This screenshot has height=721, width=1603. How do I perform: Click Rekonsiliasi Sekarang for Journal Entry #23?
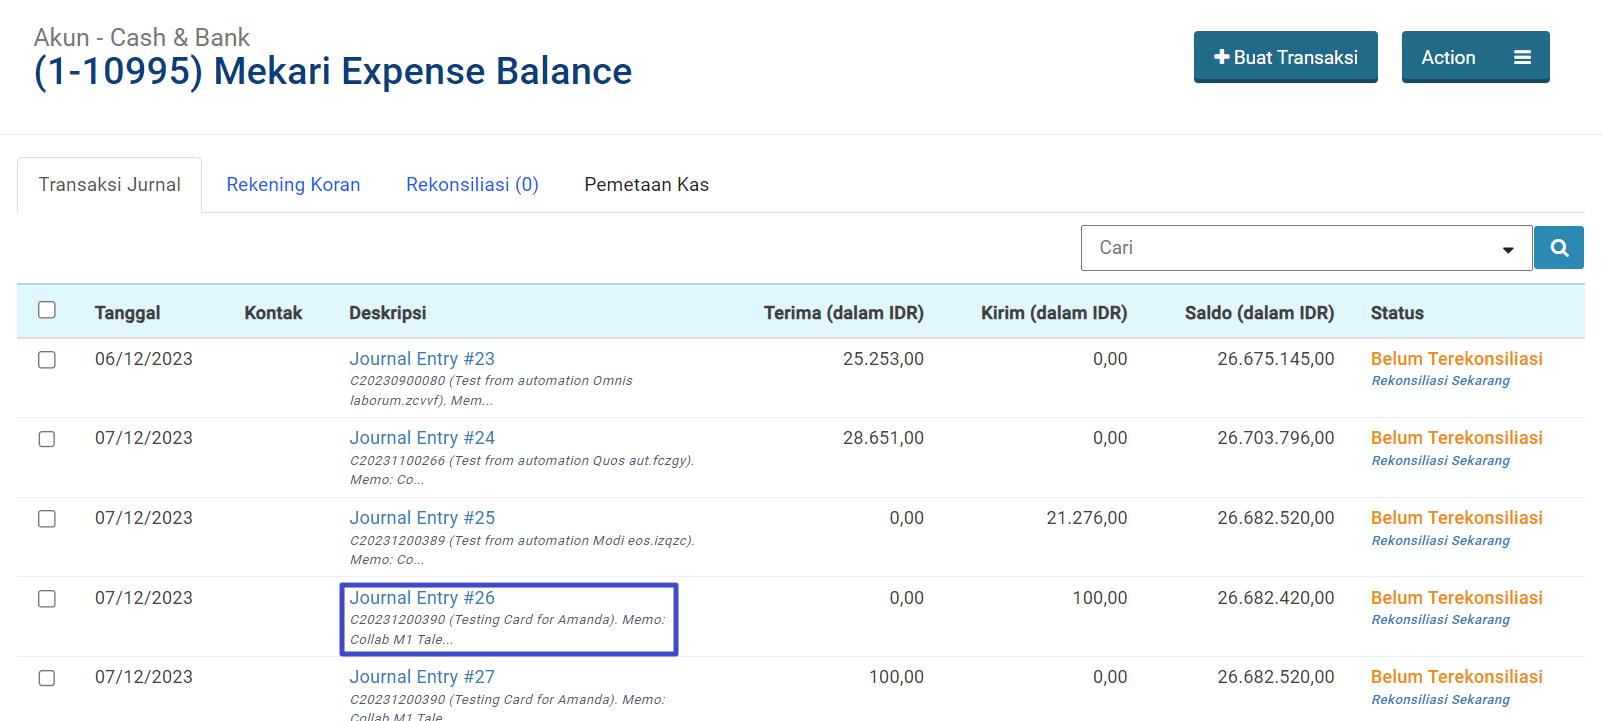click(1440, 381)
